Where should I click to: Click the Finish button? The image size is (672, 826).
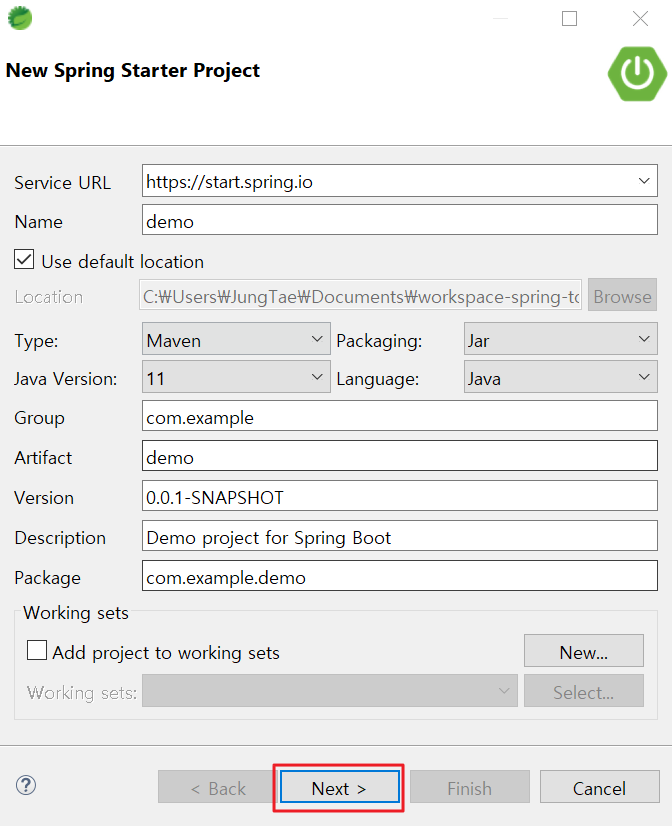(x=470, y=787)
